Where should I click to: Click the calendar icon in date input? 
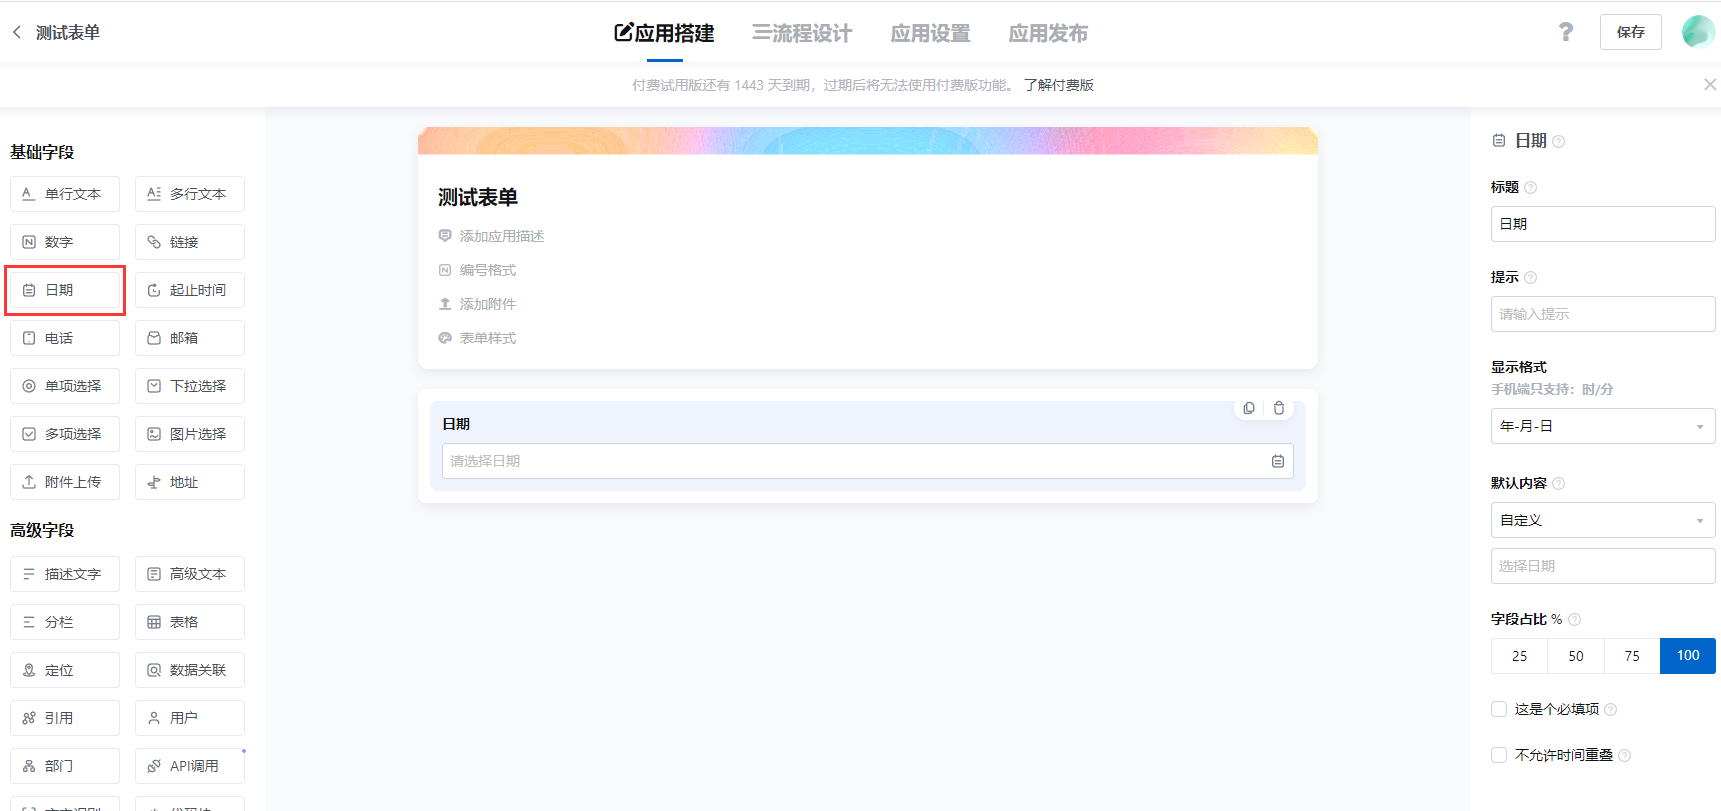tap(1277, 461)
